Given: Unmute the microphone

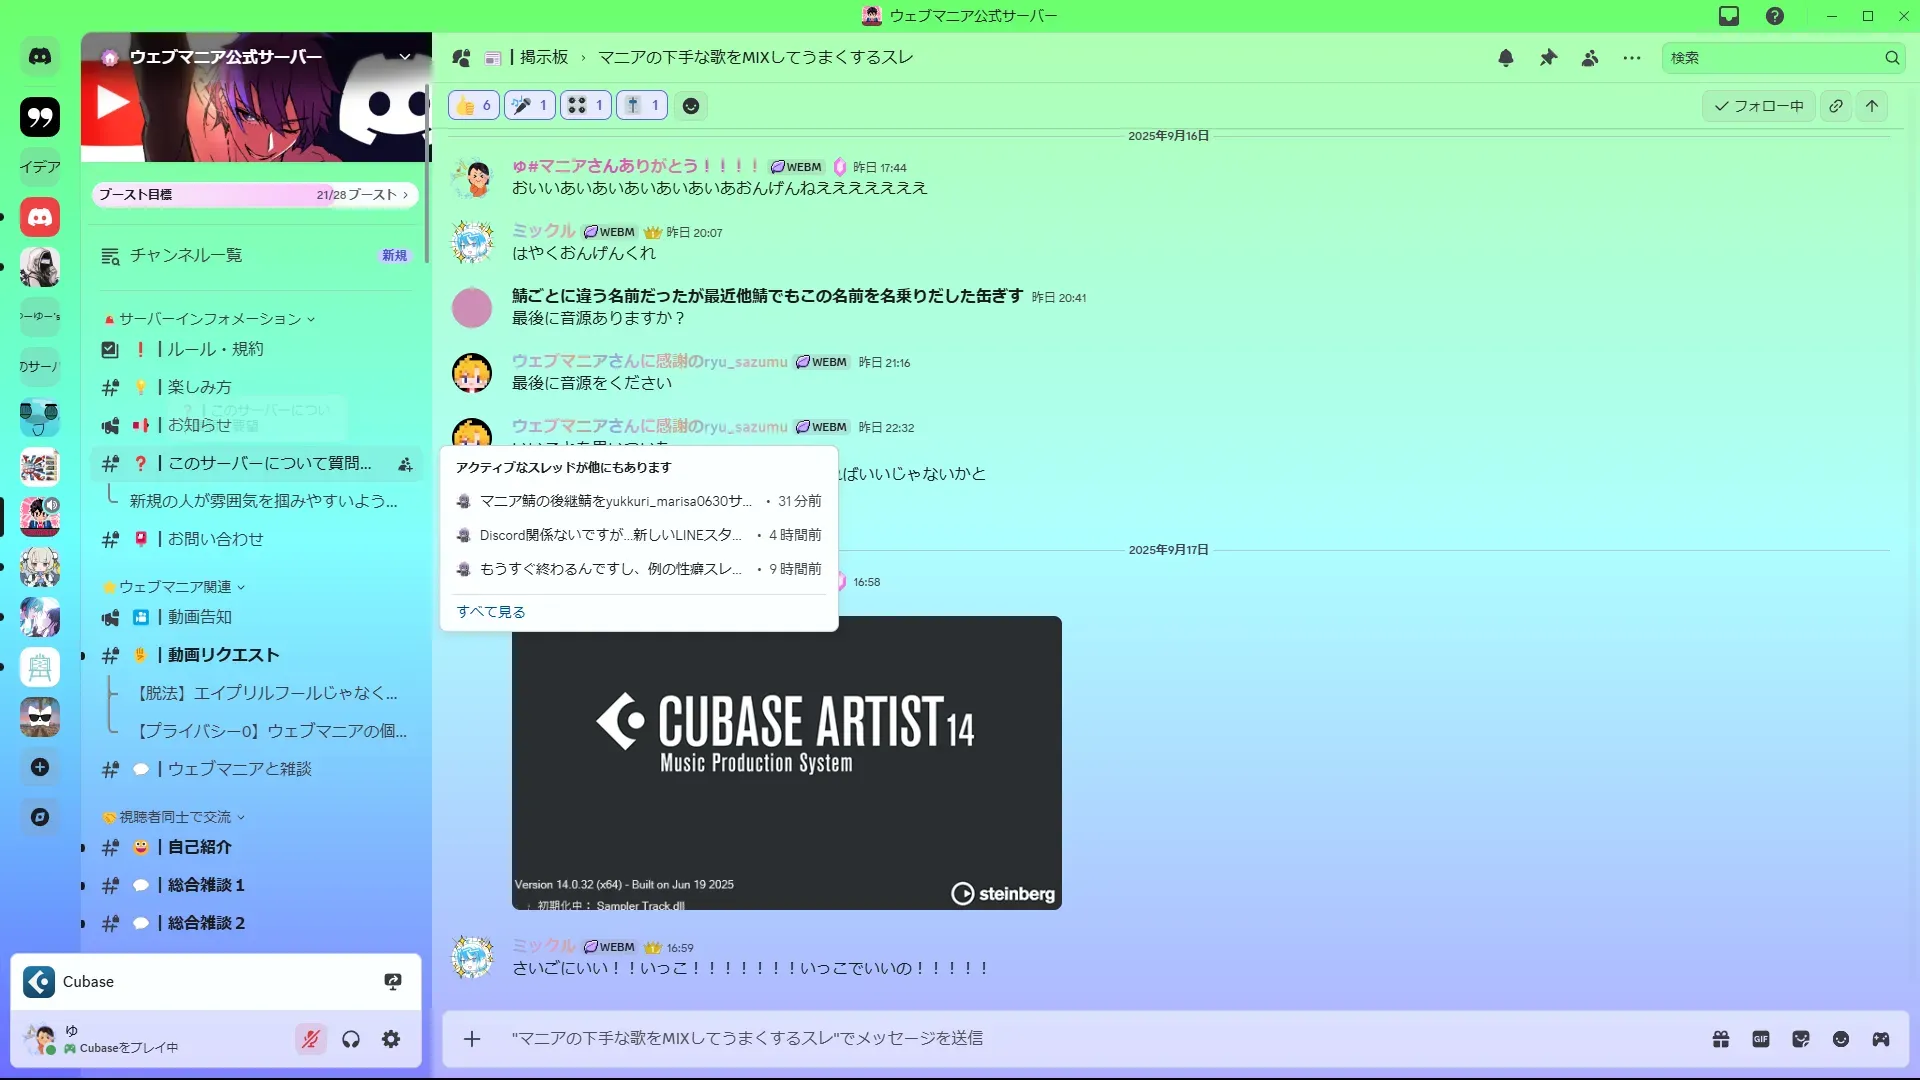Looking at the screenshot, I should pos(311,1040).
